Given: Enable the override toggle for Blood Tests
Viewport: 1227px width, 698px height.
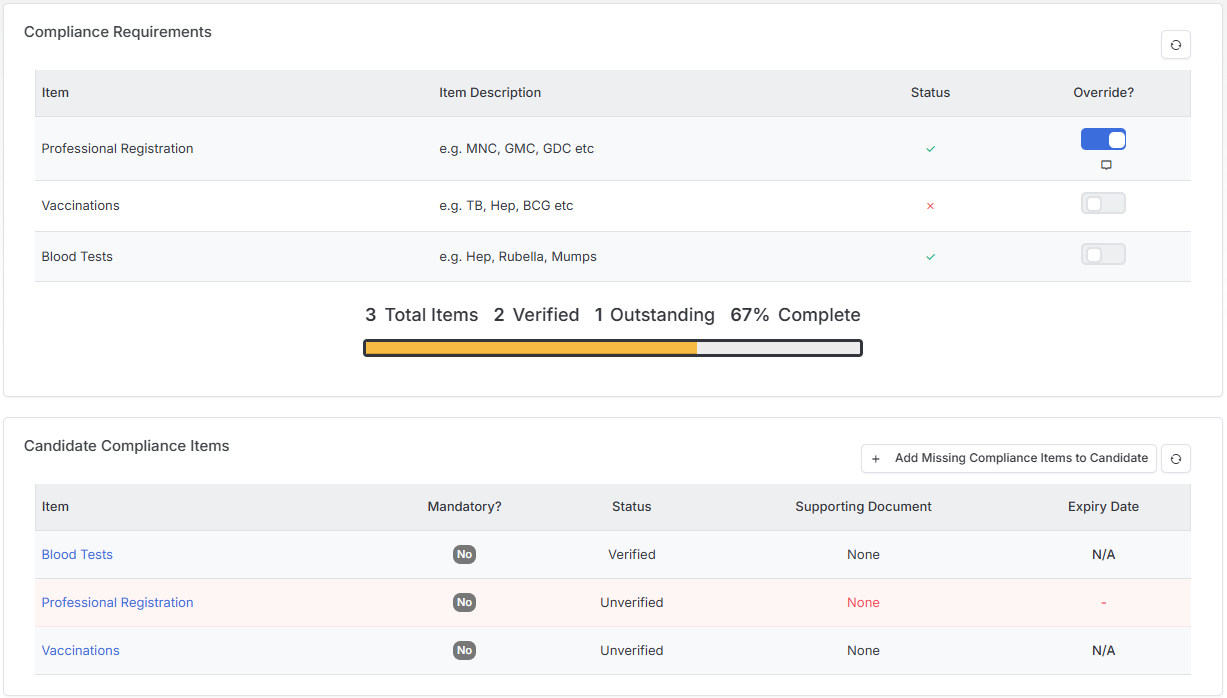Looking at the screenshot, I should pos(1103,255).
